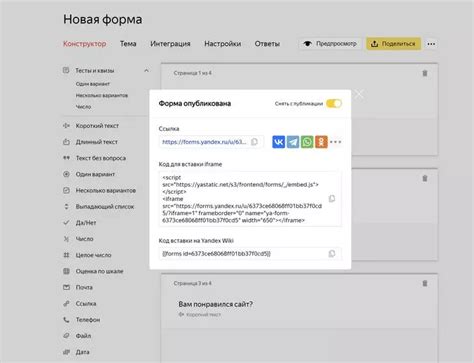Switch to the Тема tab
This screenshot has width=474, height=363.
128,44
